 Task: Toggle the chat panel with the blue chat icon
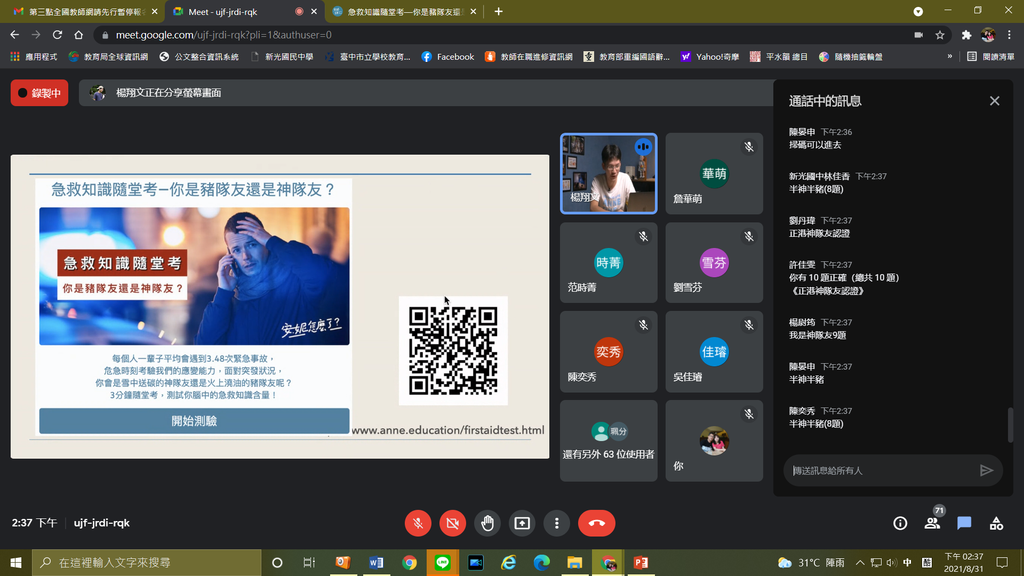click(964, 523)
